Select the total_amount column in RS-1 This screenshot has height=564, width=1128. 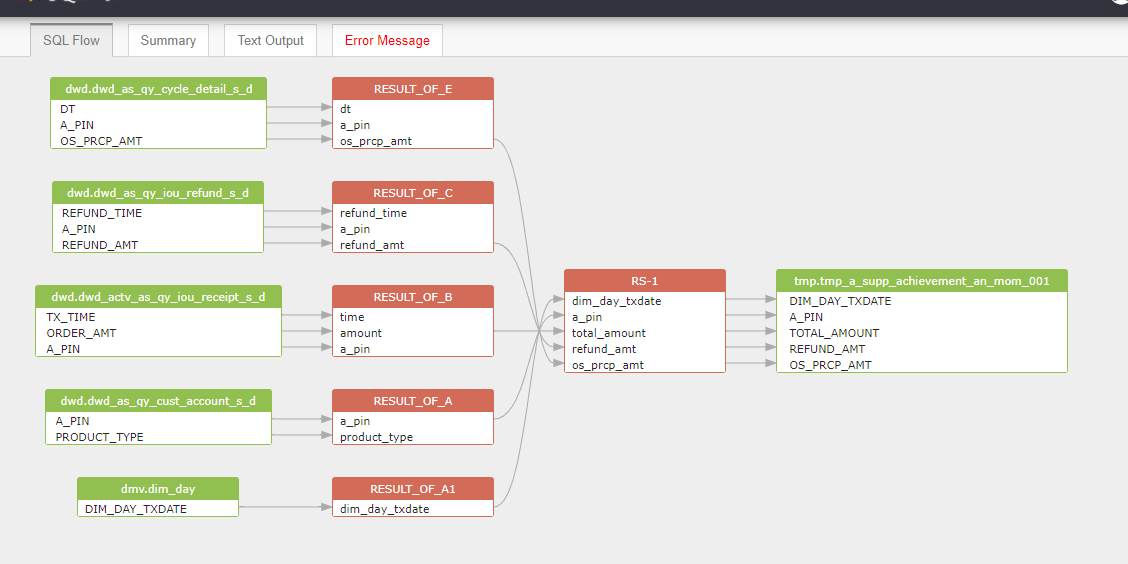pyautogui.click(x=645, y=333)
